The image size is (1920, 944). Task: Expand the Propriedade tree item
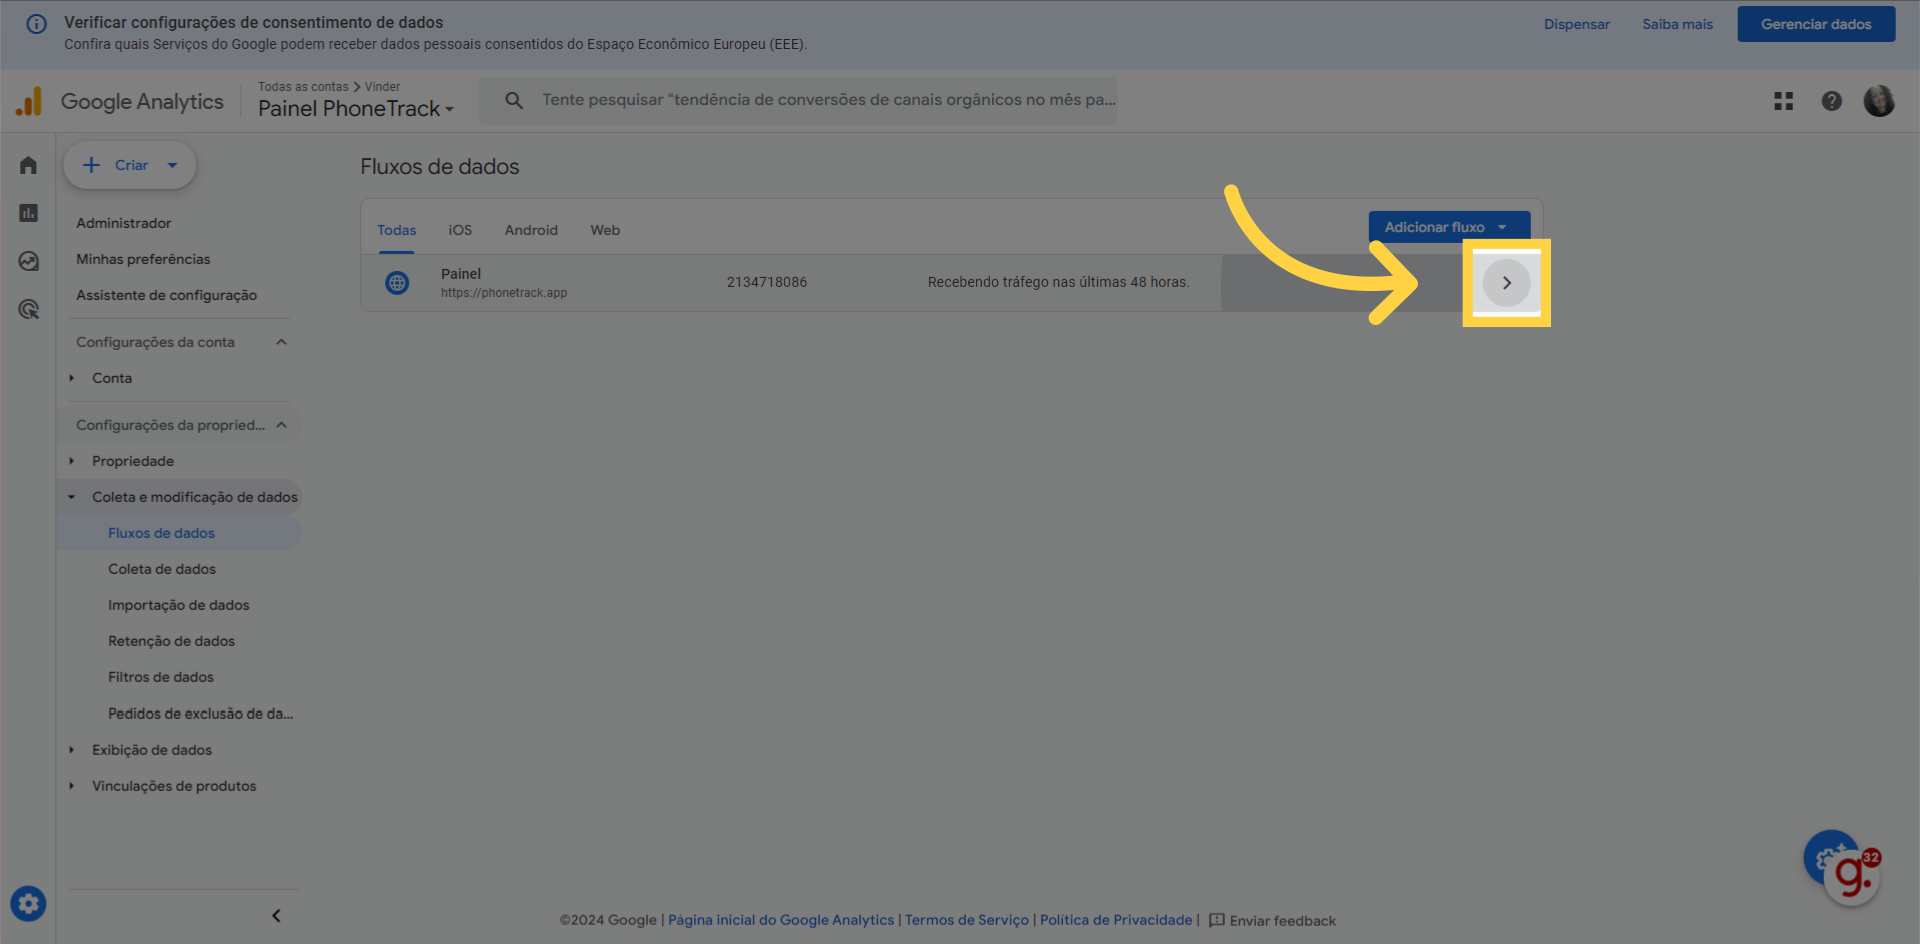pyautogui.click(x=71, y=461)
